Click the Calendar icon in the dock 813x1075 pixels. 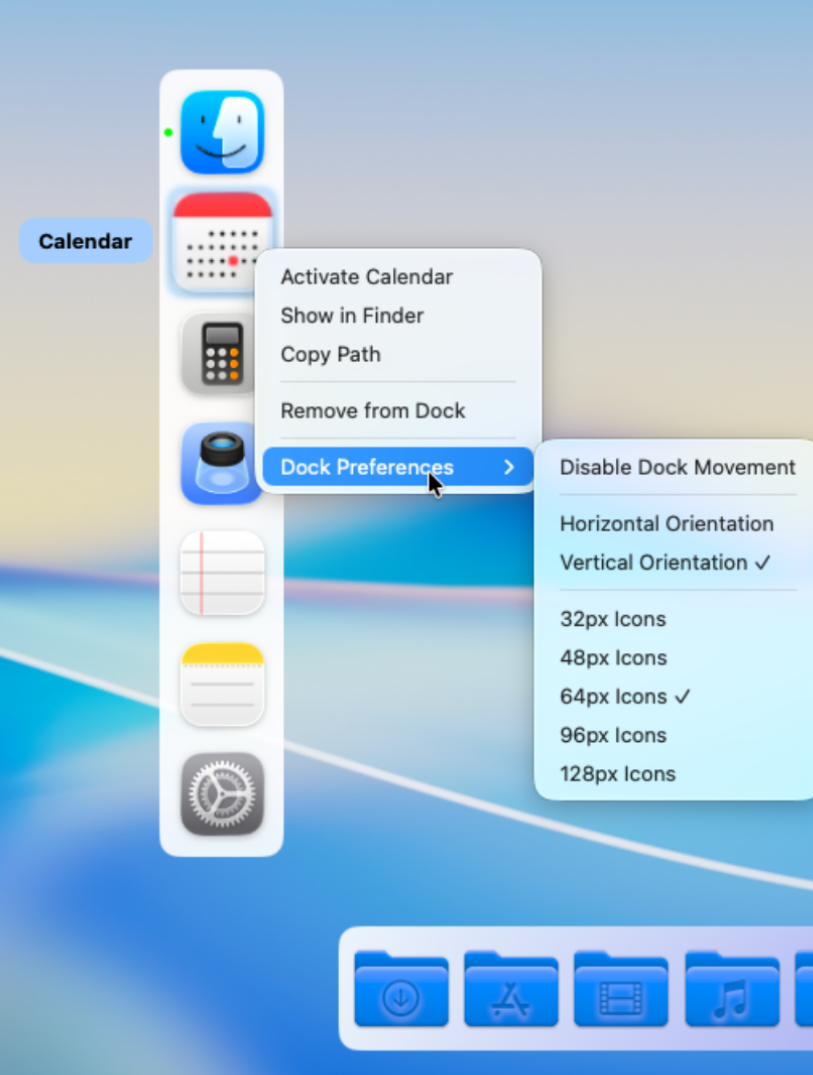tap(222, 241)
